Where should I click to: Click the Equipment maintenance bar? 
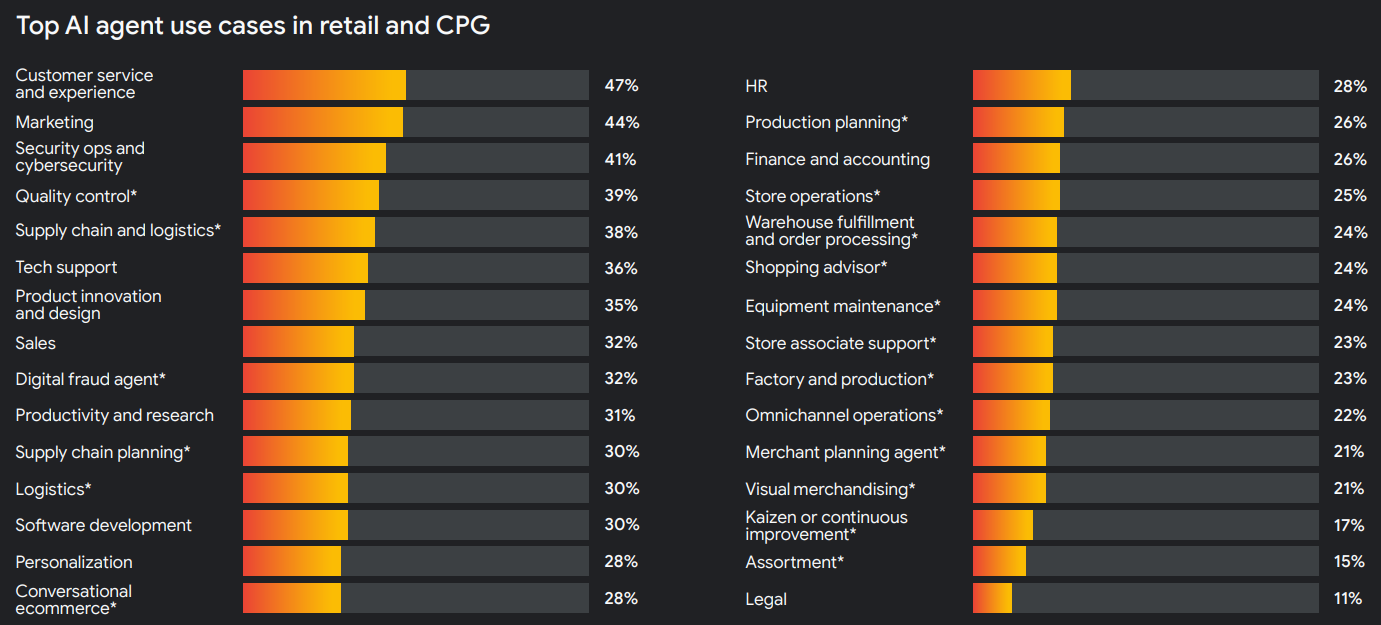point(1145,305)
